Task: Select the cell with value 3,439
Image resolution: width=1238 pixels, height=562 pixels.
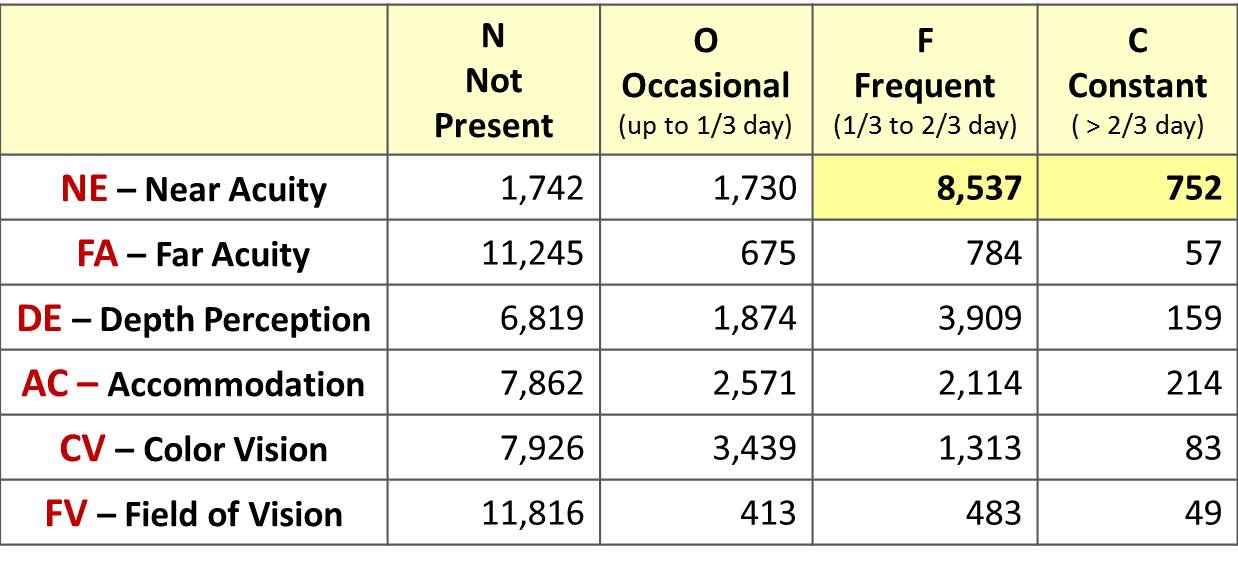Action: tap(706, 448)
